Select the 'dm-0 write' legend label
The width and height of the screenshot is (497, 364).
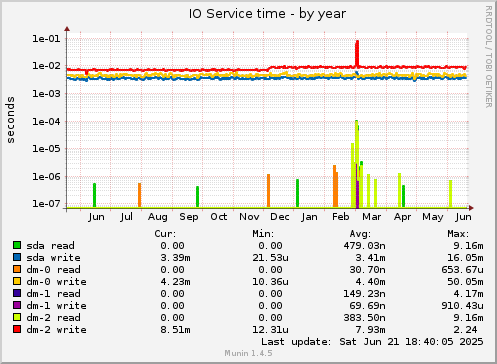pyautogui.click(x=56, y=282)
